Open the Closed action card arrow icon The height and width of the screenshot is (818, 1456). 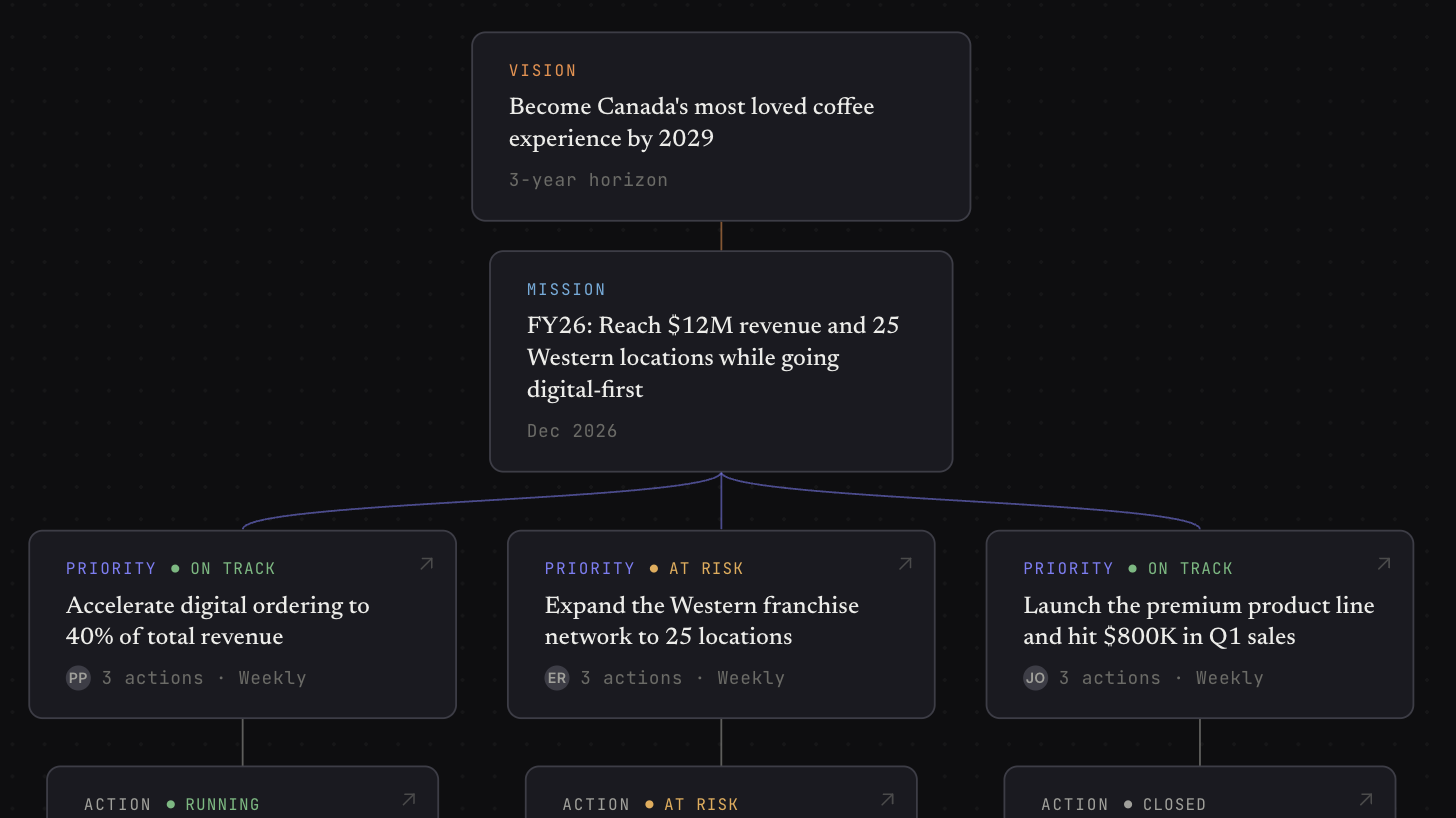click(1366, 800)
